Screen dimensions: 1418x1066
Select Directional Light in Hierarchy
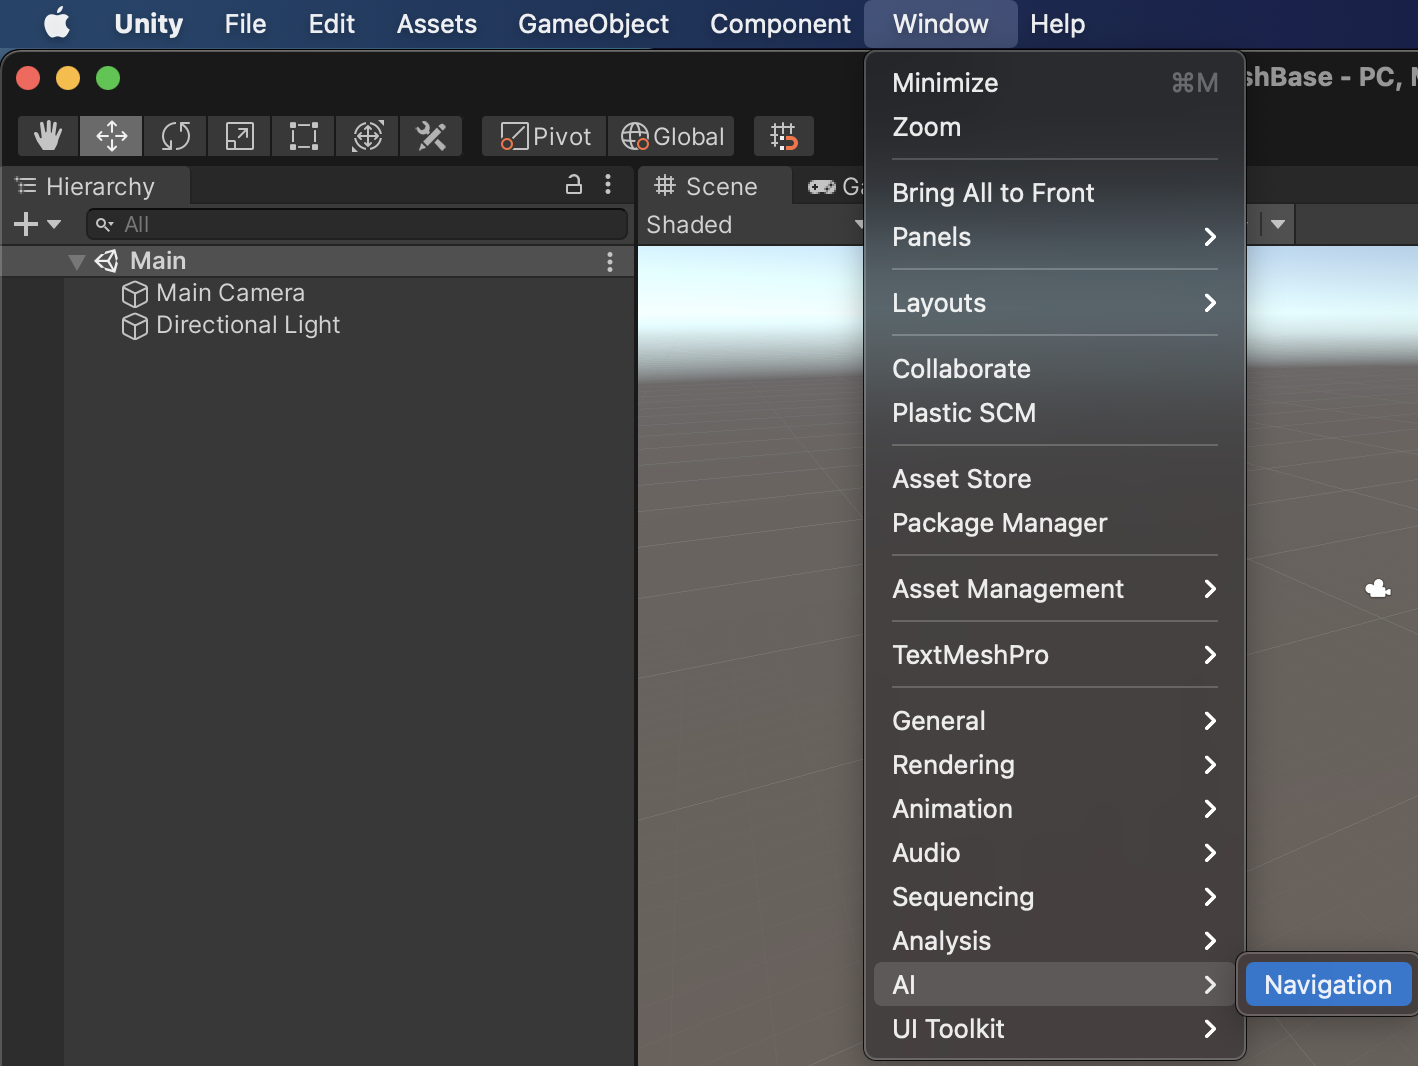point(248,325)
